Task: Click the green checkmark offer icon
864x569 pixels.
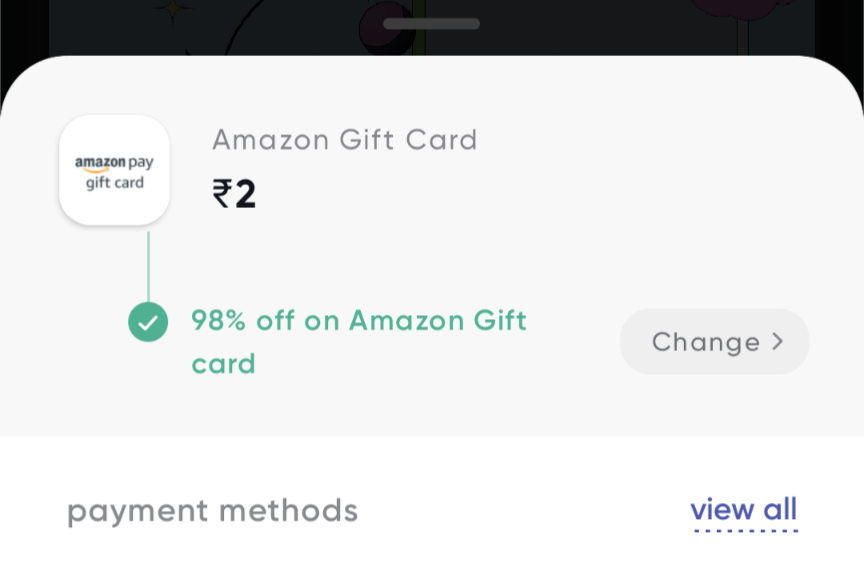Action: (148, 322)
